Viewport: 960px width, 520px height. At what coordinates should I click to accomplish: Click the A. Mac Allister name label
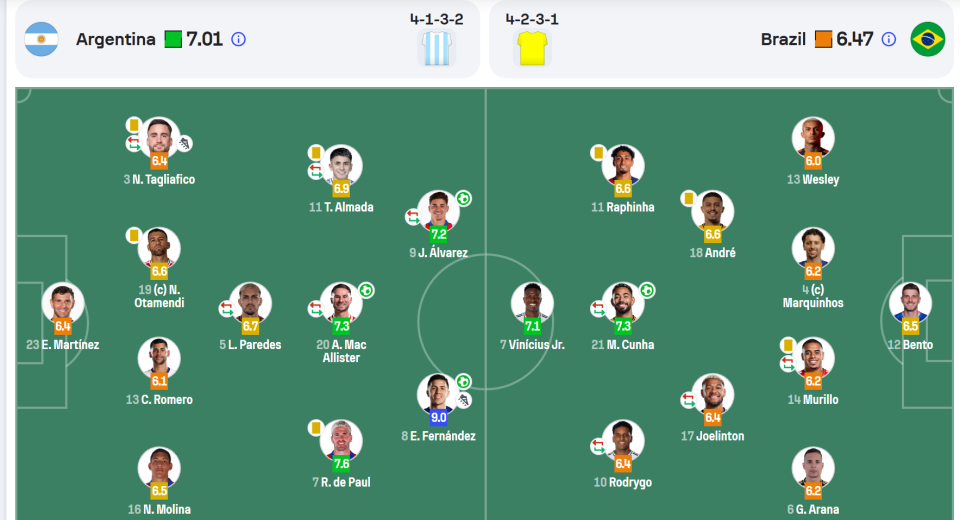point(341,351)
